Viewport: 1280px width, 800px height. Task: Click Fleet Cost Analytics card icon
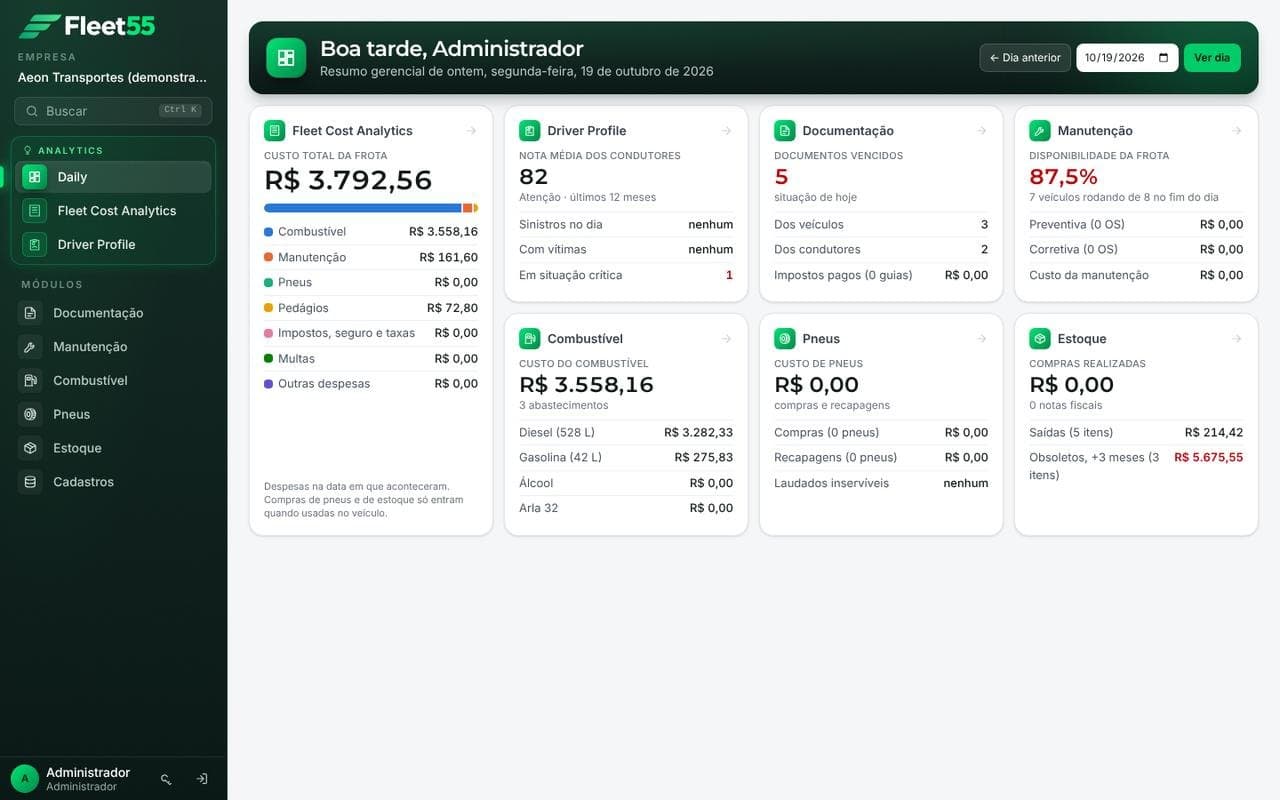pos(274,131)
